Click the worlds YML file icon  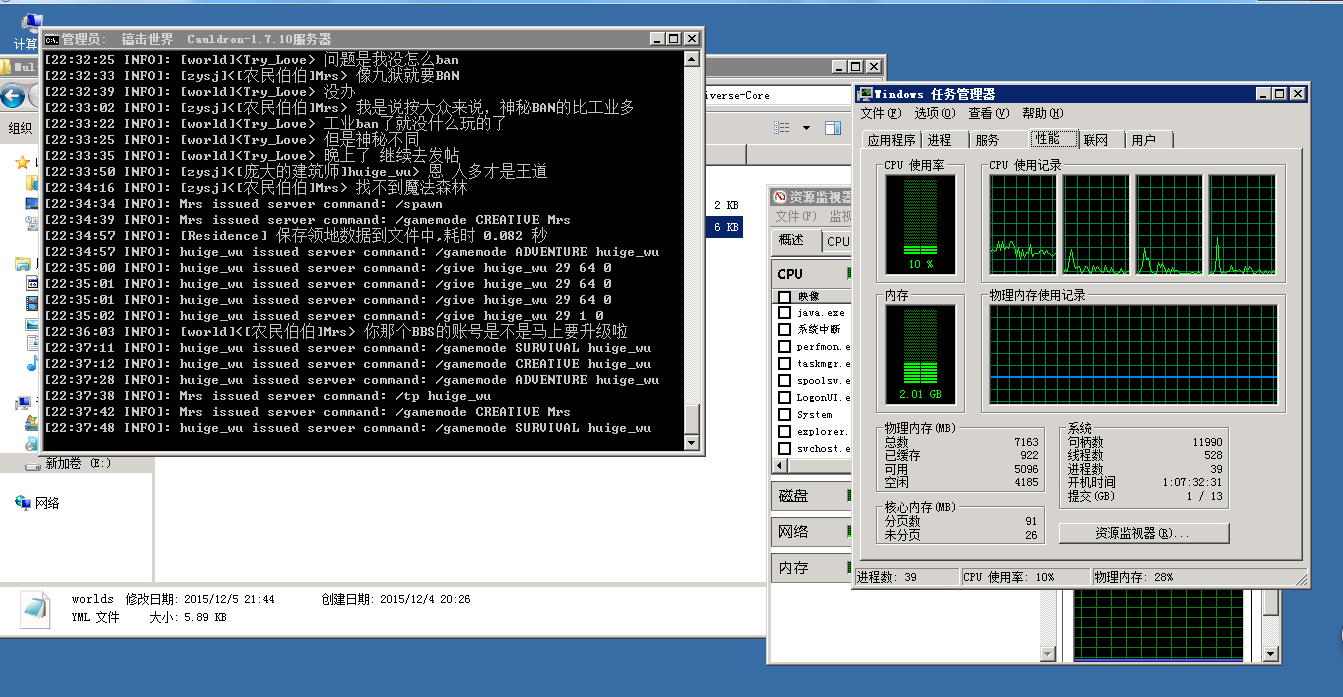click(x=36, y=609)
